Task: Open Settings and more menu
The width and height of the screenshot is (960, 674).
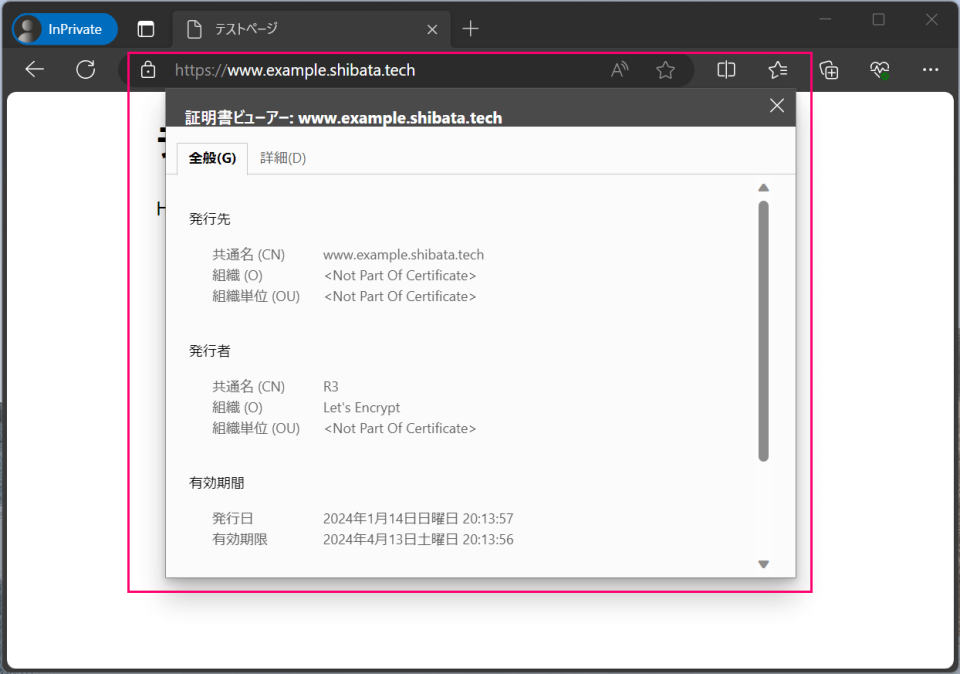Action: tap(931, 69)
